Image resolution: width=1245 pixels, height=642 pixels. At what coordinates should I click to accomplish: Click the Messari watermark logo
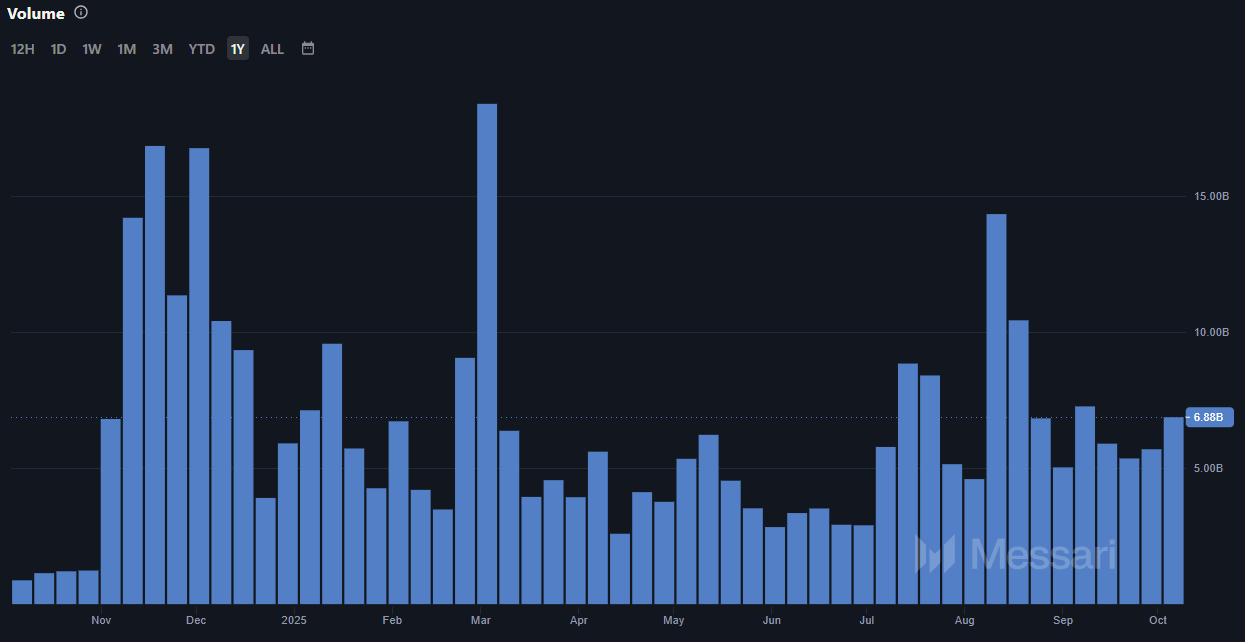(1015, 554)
